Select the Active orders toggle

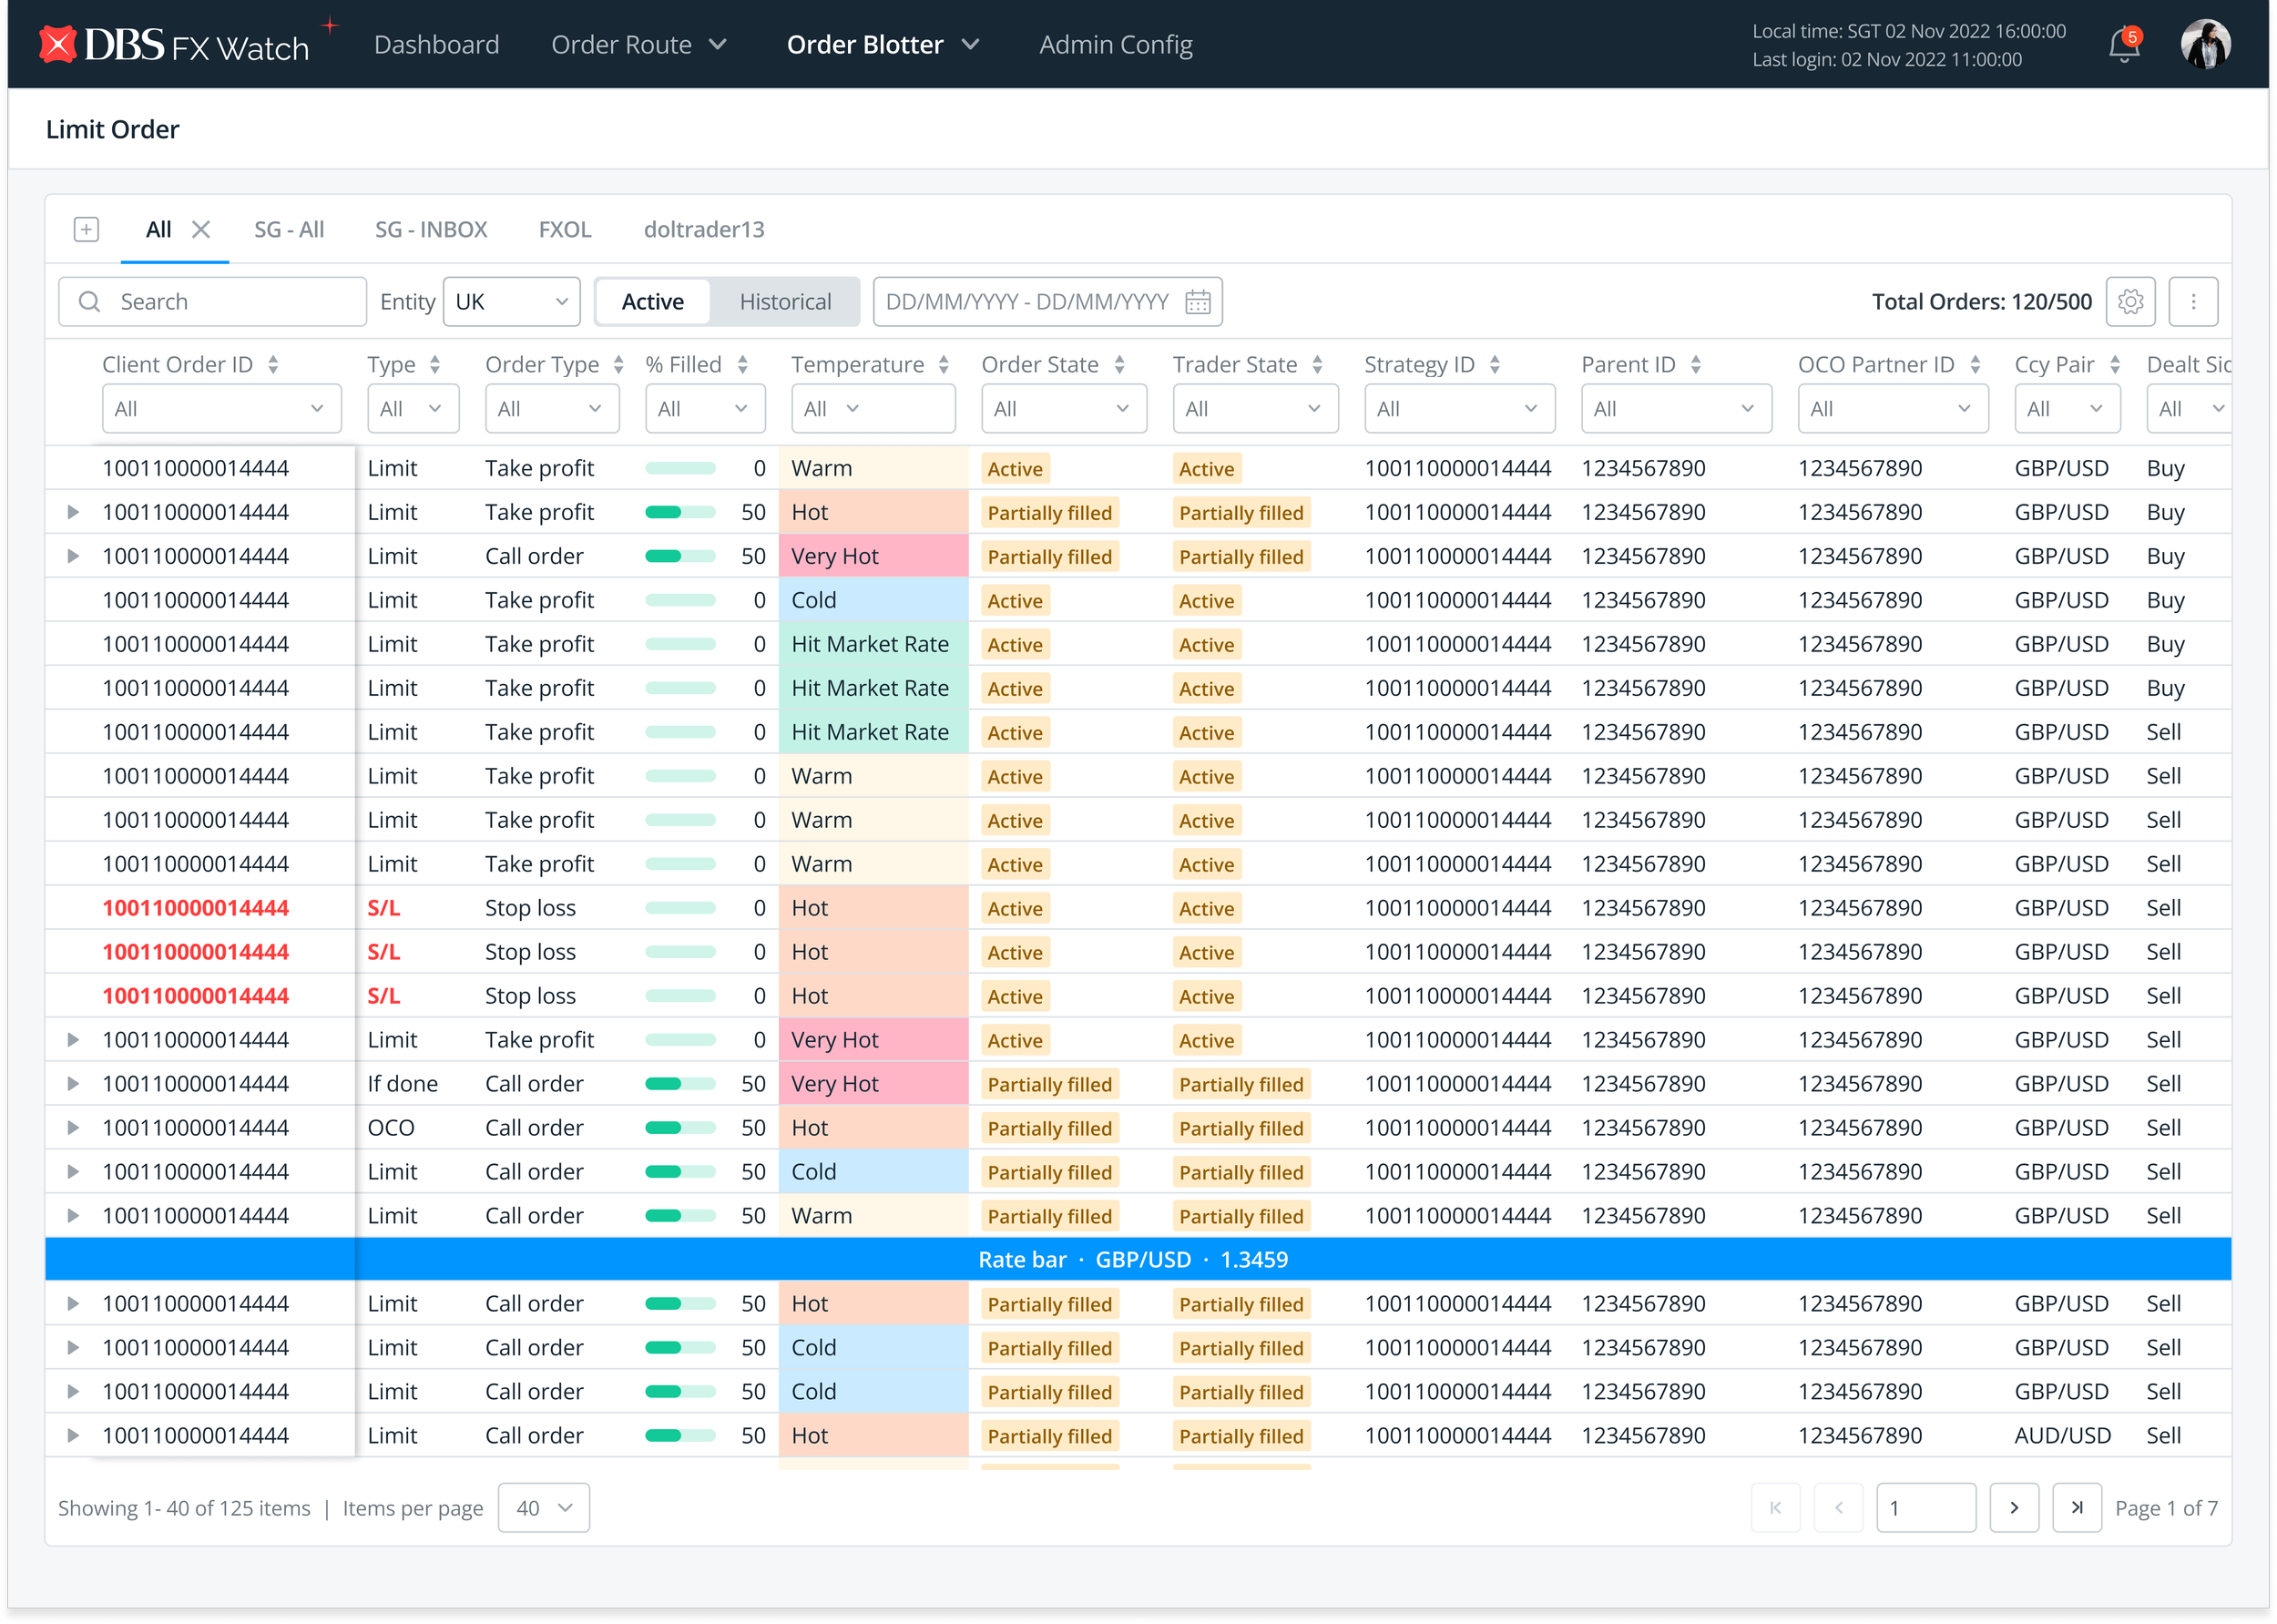pos(652,302)
